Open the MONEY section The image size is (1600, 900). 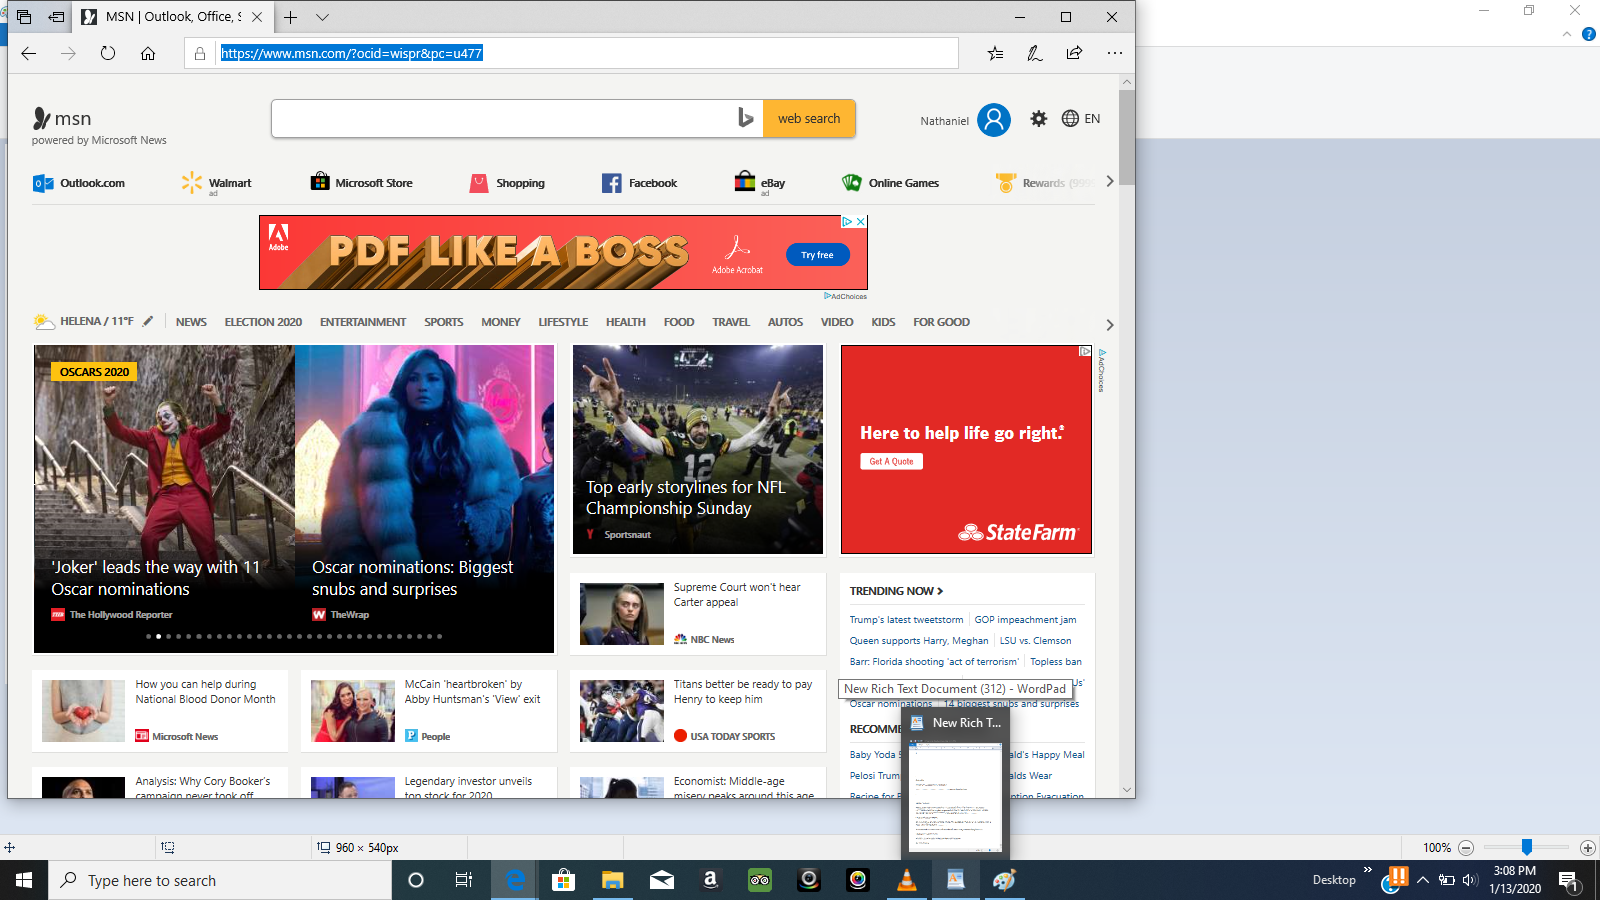tap(500, 322)
